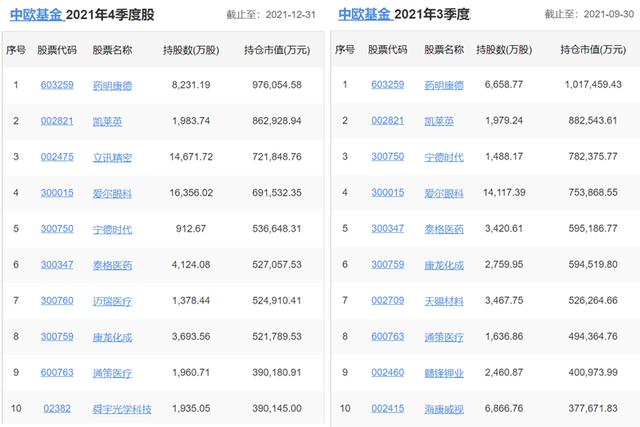Open stock code 002415 link
This screenshot has height=427, width=640.
click(388, 408)
